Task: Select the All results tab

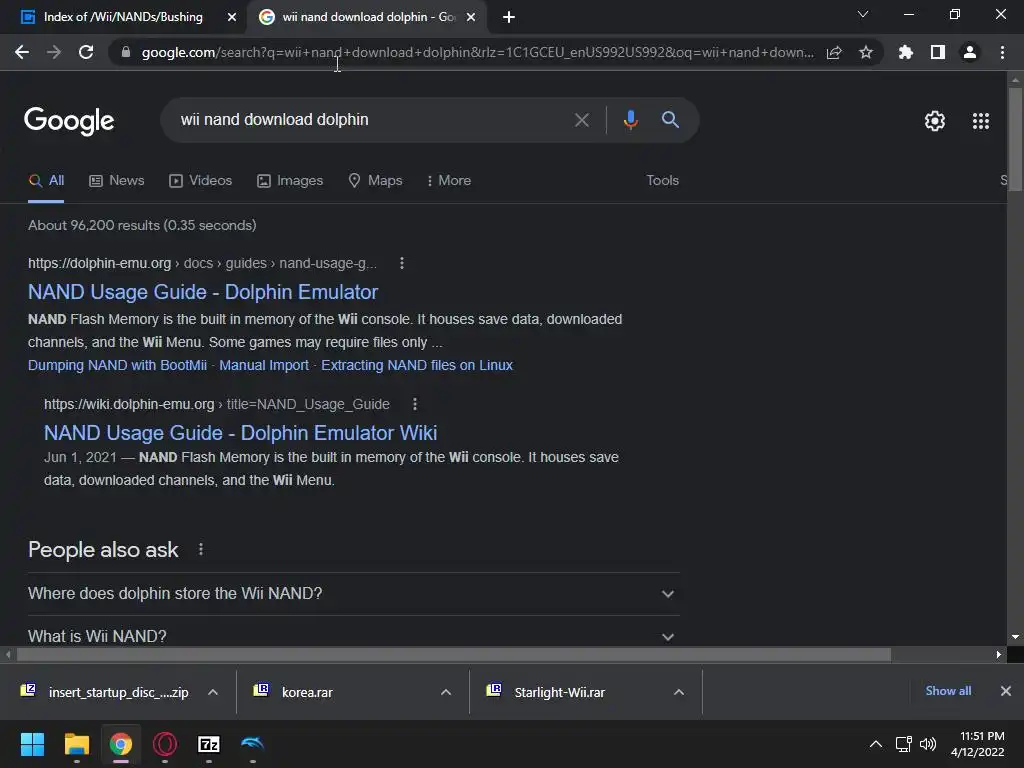Action: [x=46, y=181]
